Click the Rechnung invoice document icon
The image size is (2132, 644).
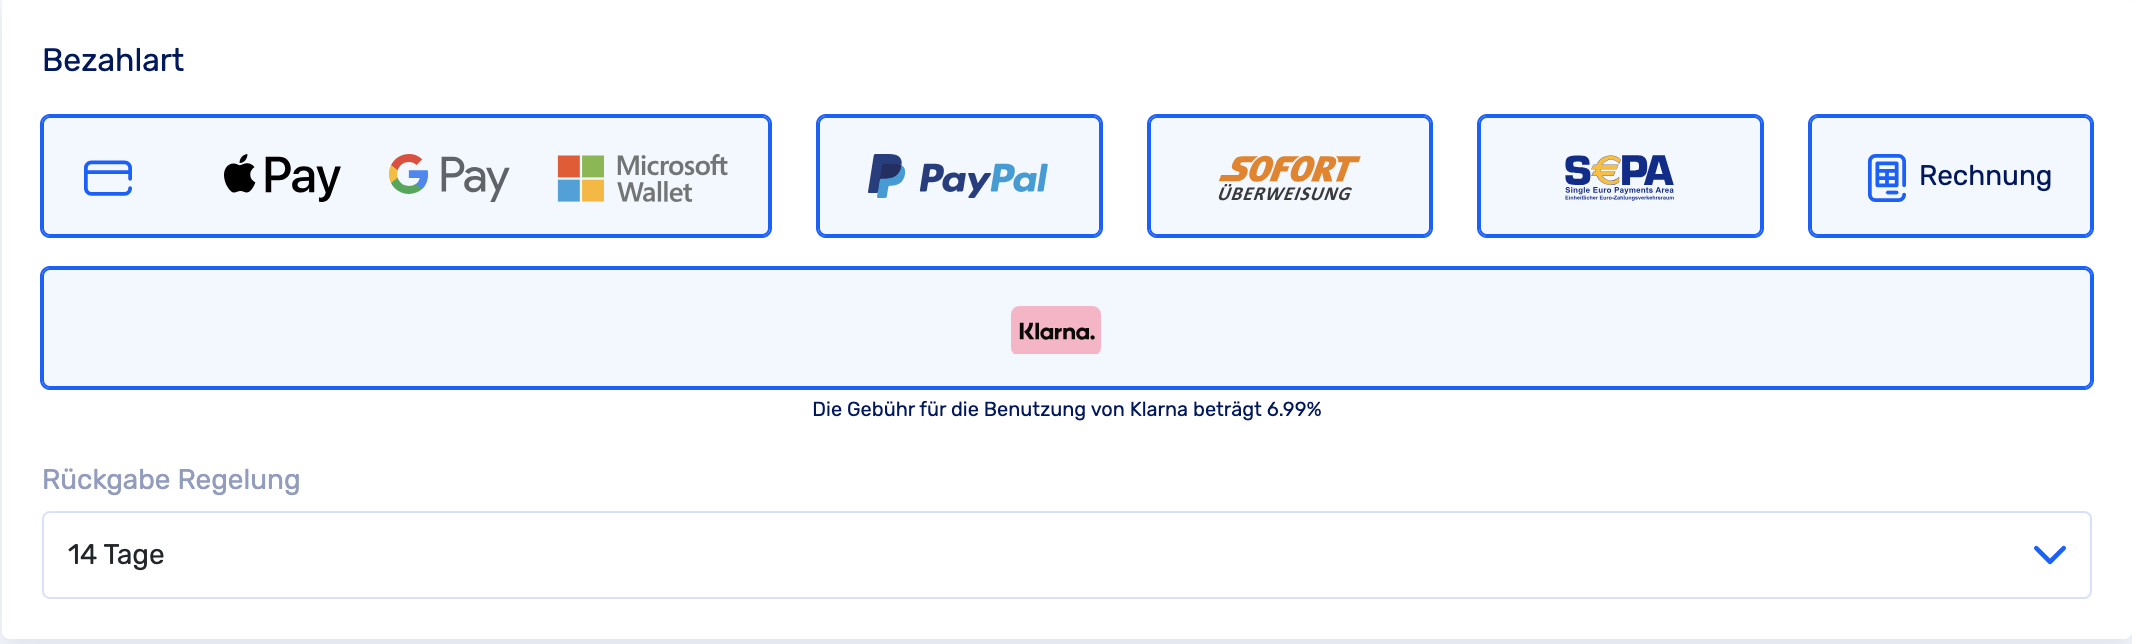(x=1886, y=177)
